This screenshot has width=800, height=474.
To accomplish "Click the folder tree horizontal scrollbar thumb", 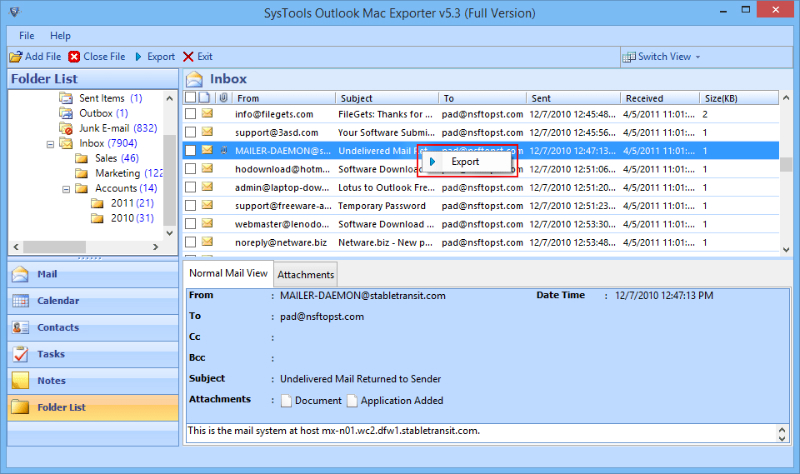I will click(x=54, y=247).
